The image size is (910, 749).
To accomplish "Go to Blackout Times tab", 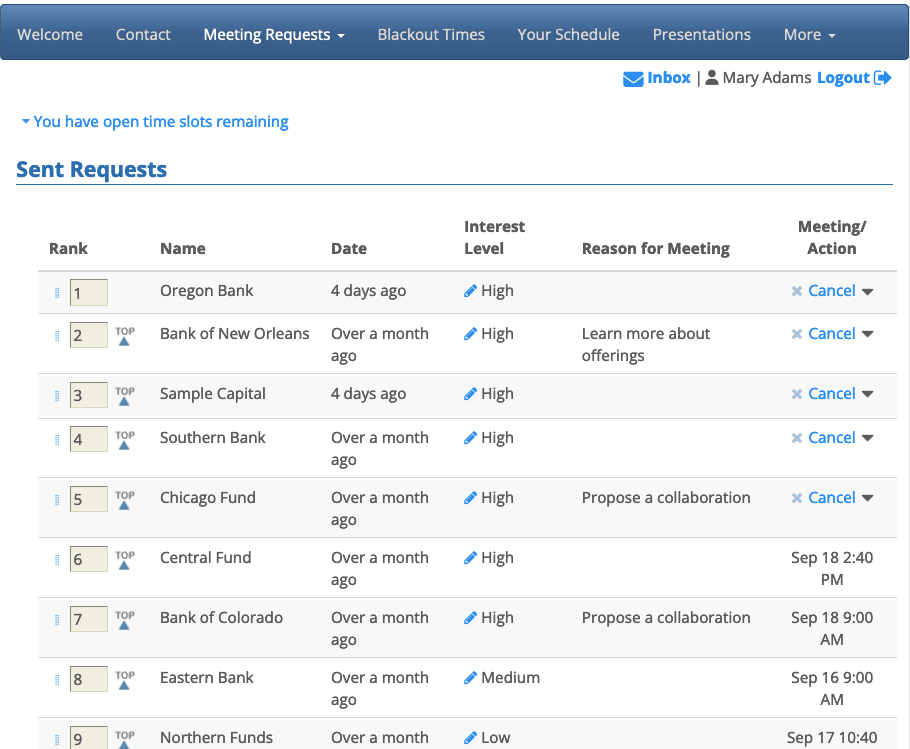I will pos(431,34).
